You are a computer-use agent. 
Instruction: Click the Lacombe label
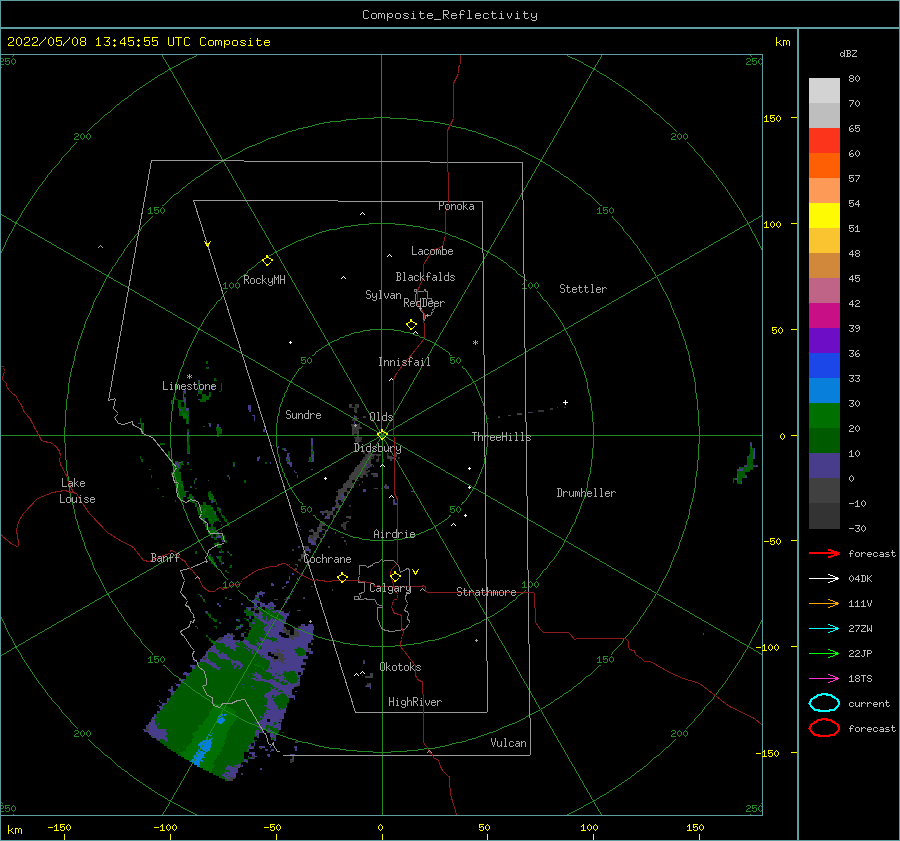coord(432,251)
